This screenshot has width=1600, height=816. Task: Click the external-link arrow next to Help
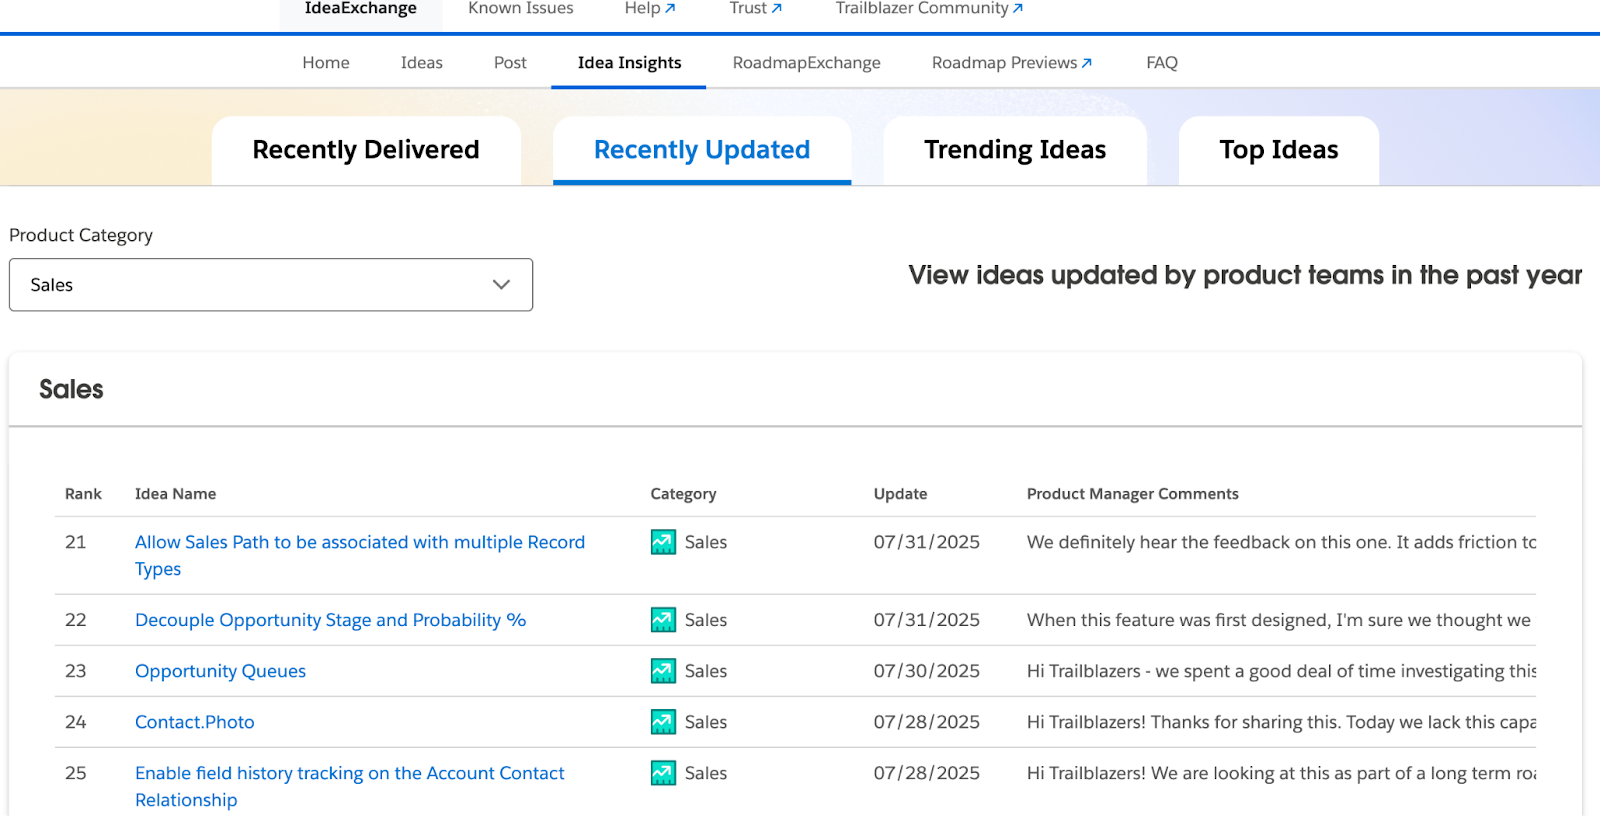point(671,8)
